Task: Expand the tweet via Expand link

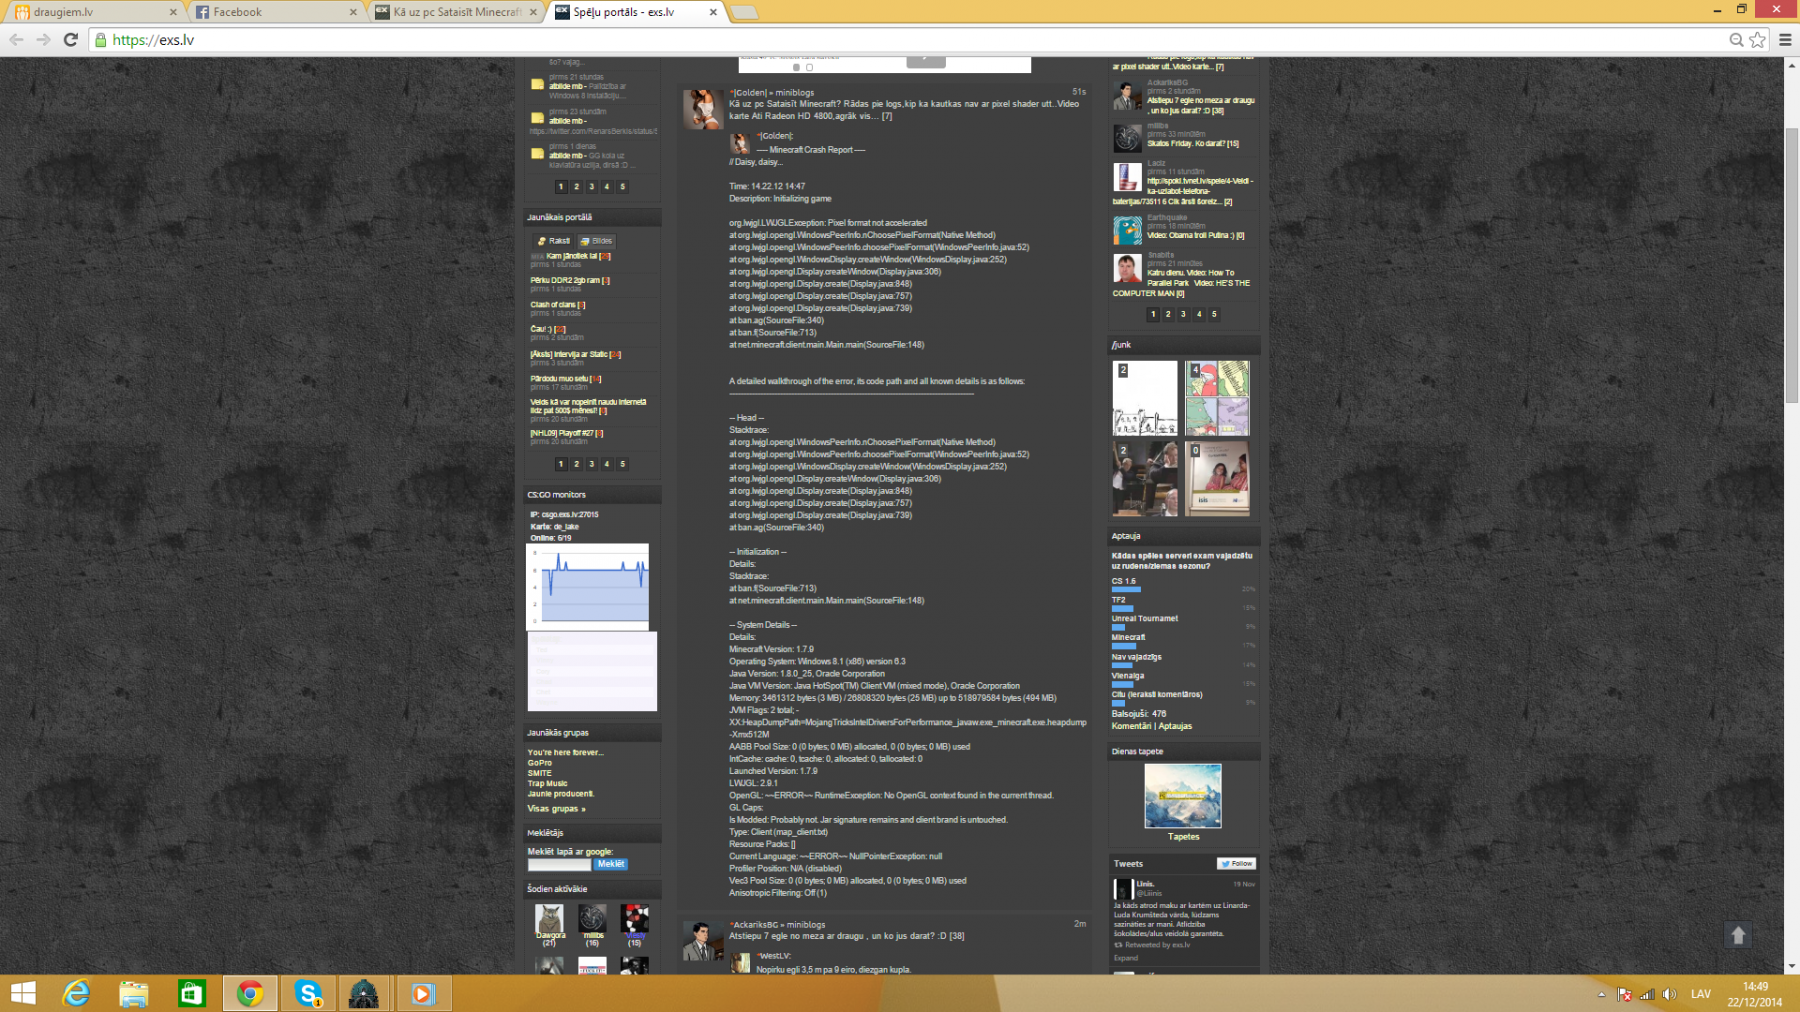Action: 1126,958
